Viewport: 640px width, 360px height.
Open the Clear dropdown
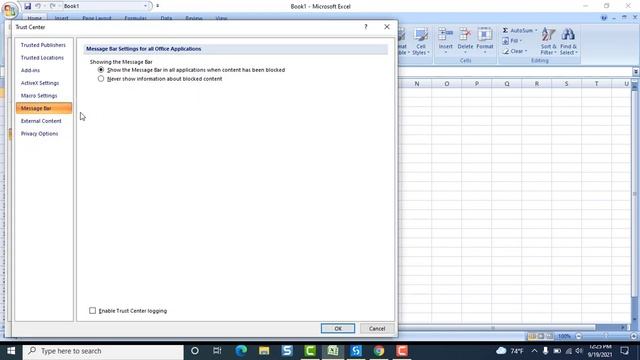[x=515, y=51]
